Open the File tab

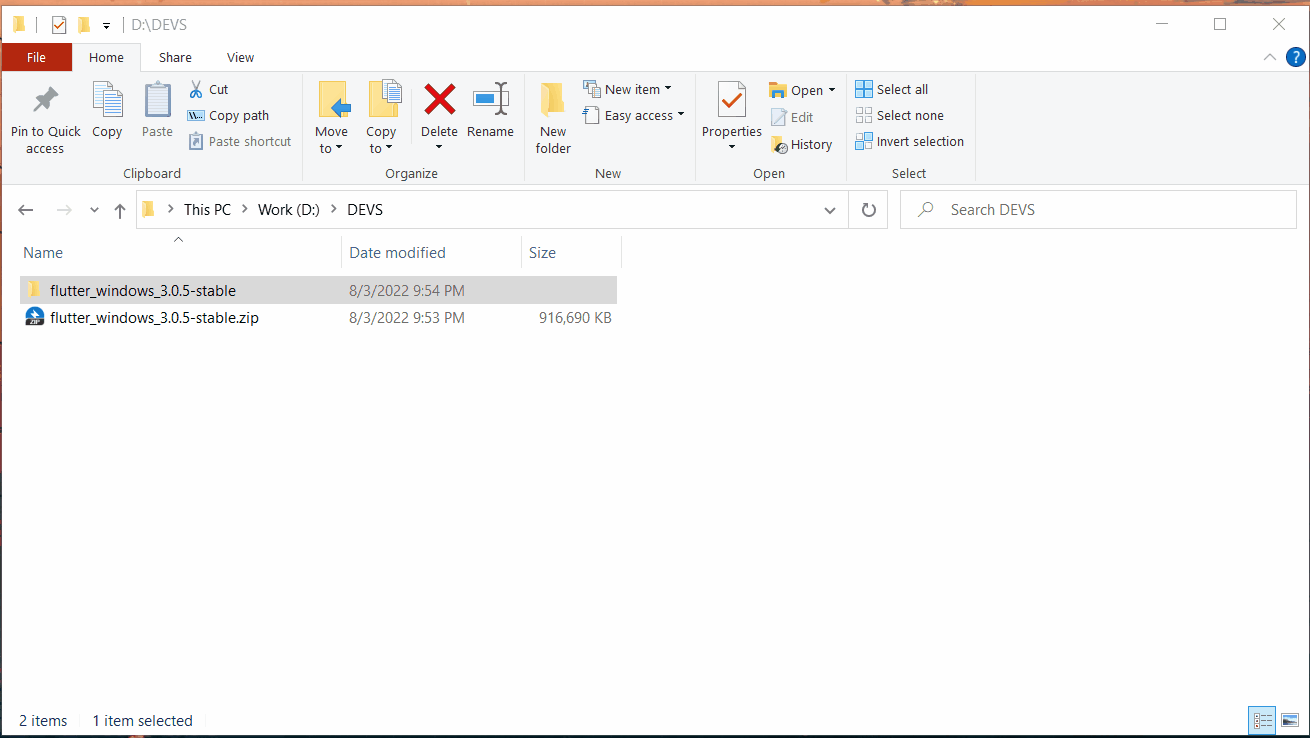(36, 57)
